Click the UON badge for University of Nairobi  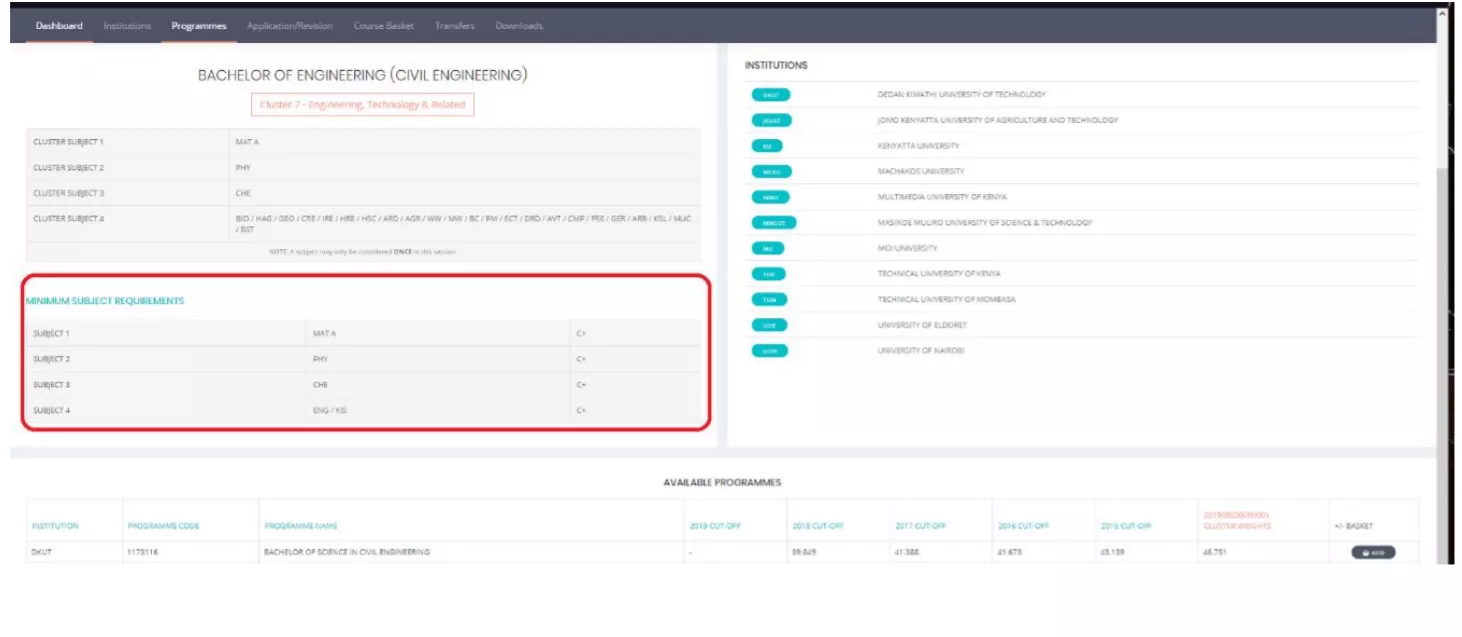[x=769, y=351]
